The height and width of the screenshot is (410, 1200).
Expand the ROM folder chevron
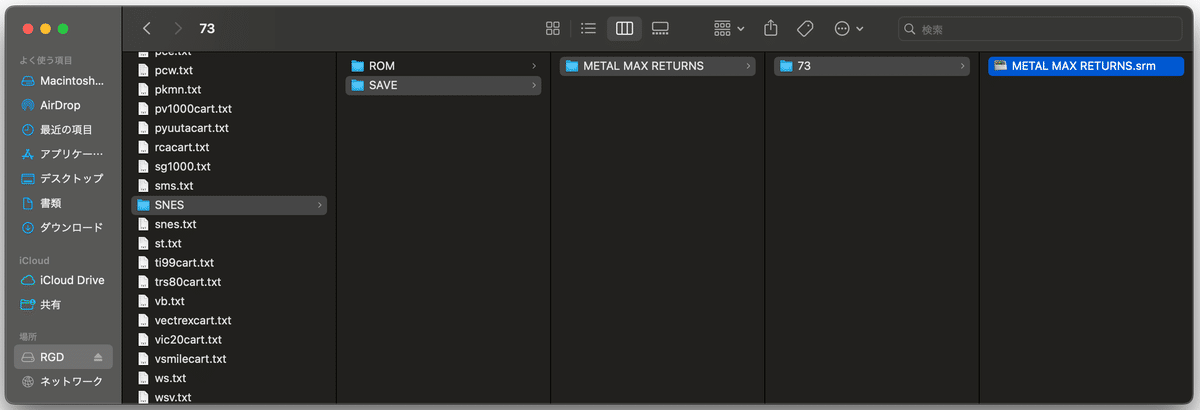534,66
